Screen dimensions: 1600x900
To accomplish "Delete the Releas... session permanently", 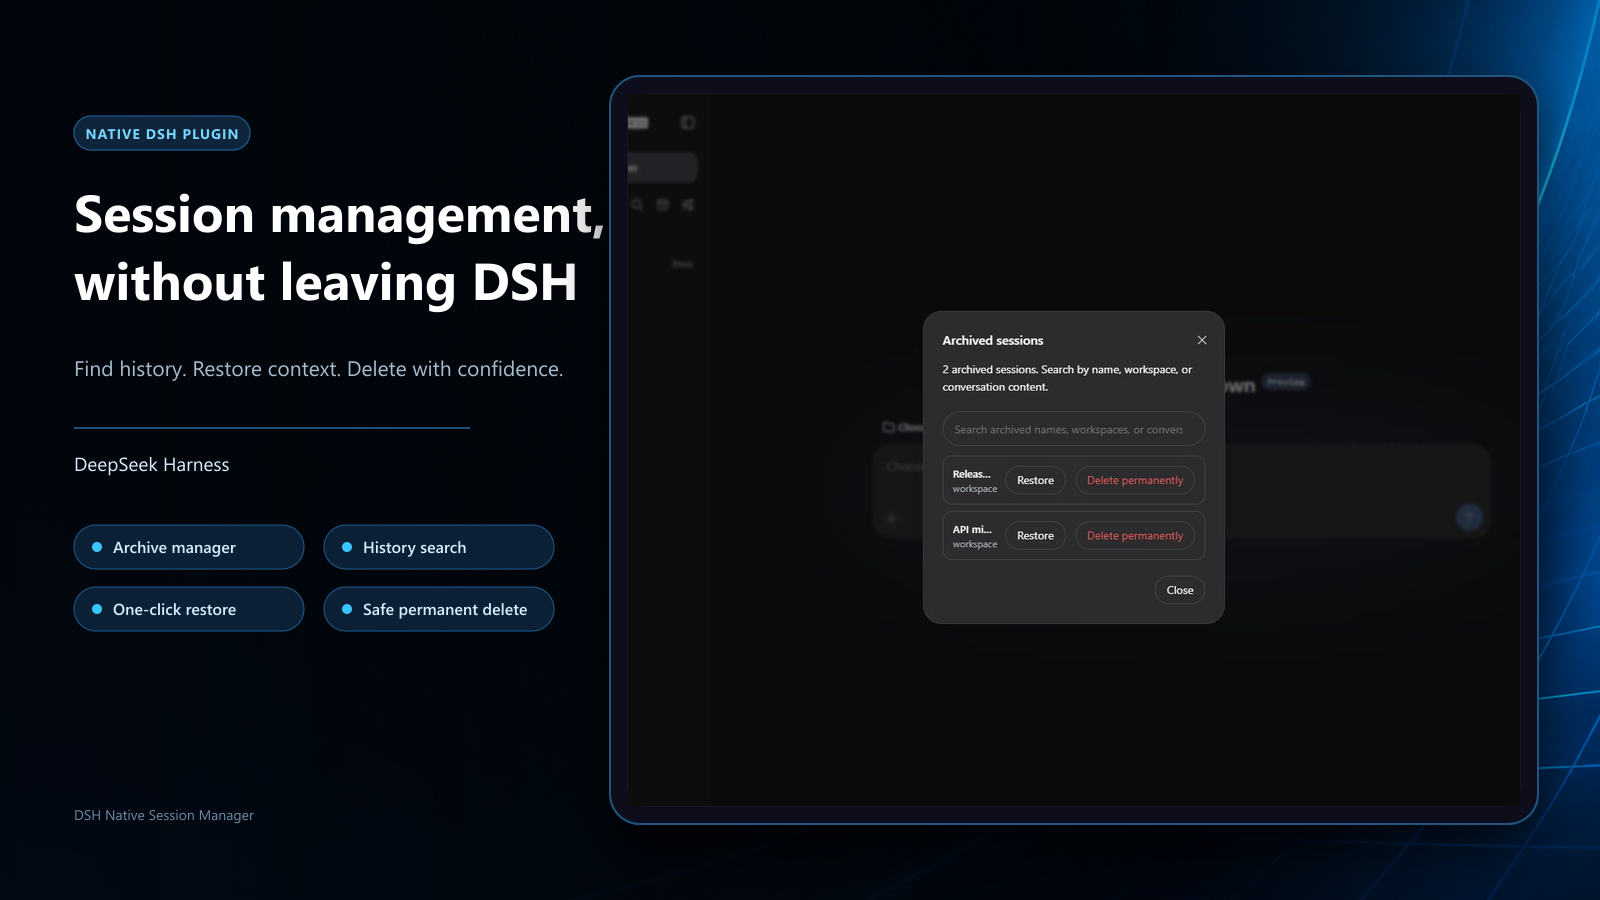I will point(1135,480).
